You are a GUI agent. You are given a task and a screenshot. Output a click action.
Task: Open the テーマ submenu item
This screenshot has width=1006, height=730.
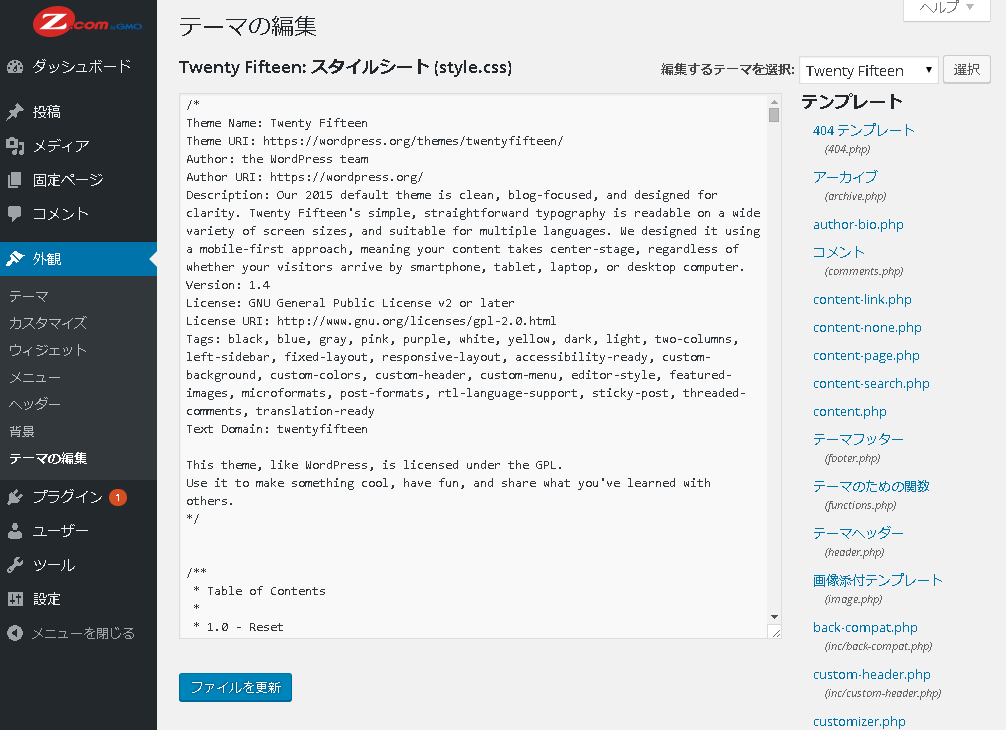pos(29,296)
